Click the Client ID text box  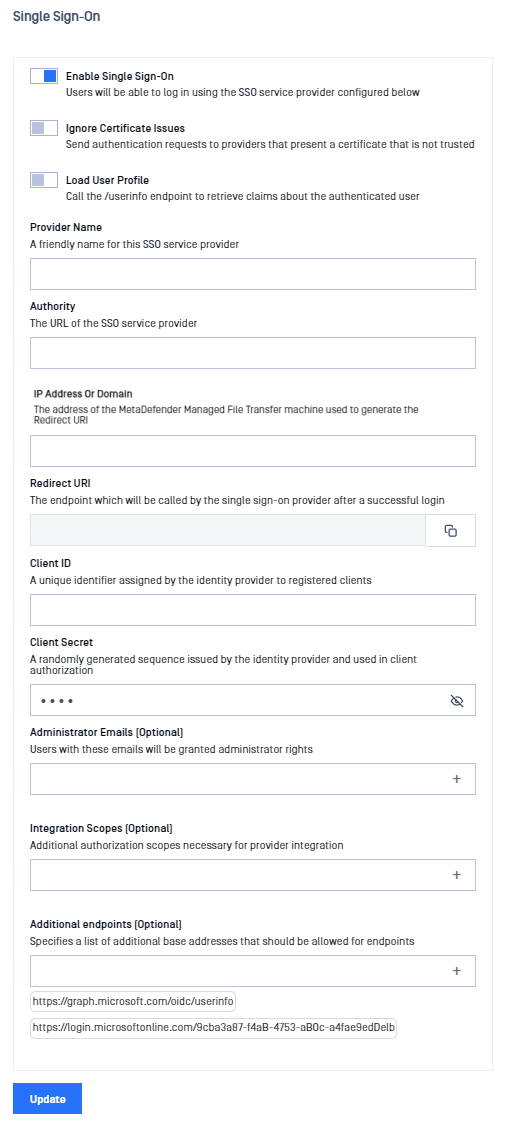pos(252,610)
